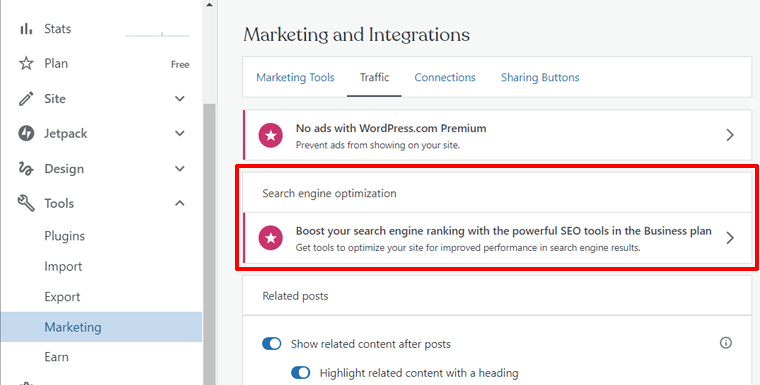Toggle Show related content after posts

[271, 344]
